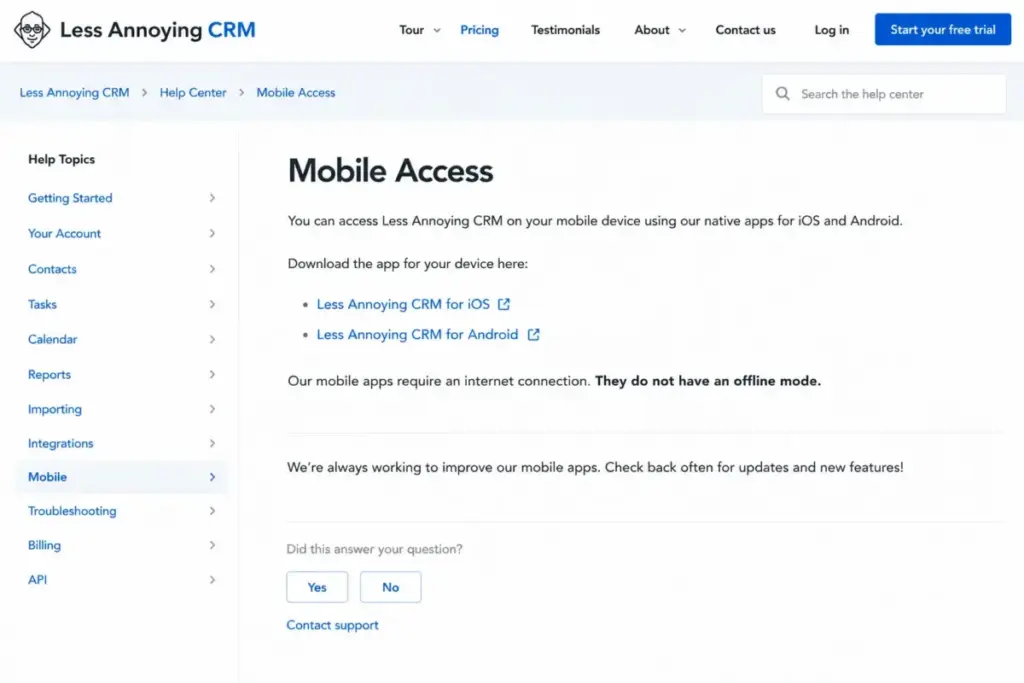
Task: Open Less Annoying CRM for iOS link
Action: [403, 304]
